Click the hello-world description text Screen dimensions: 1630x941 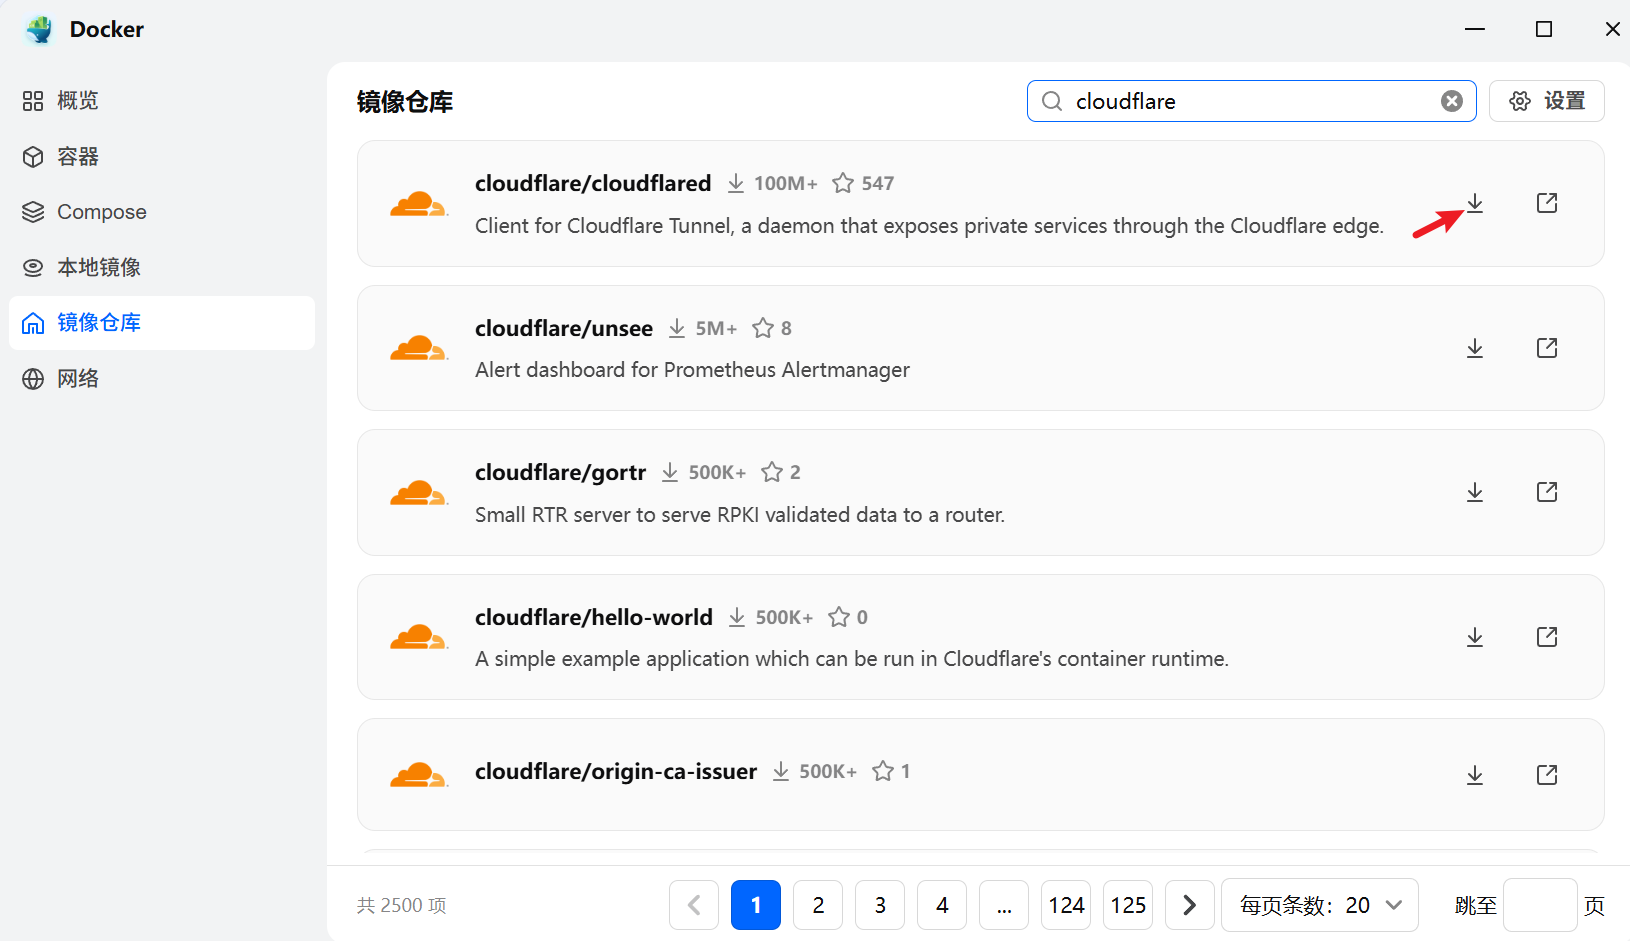pyautogui.click(x=852, y=659)
